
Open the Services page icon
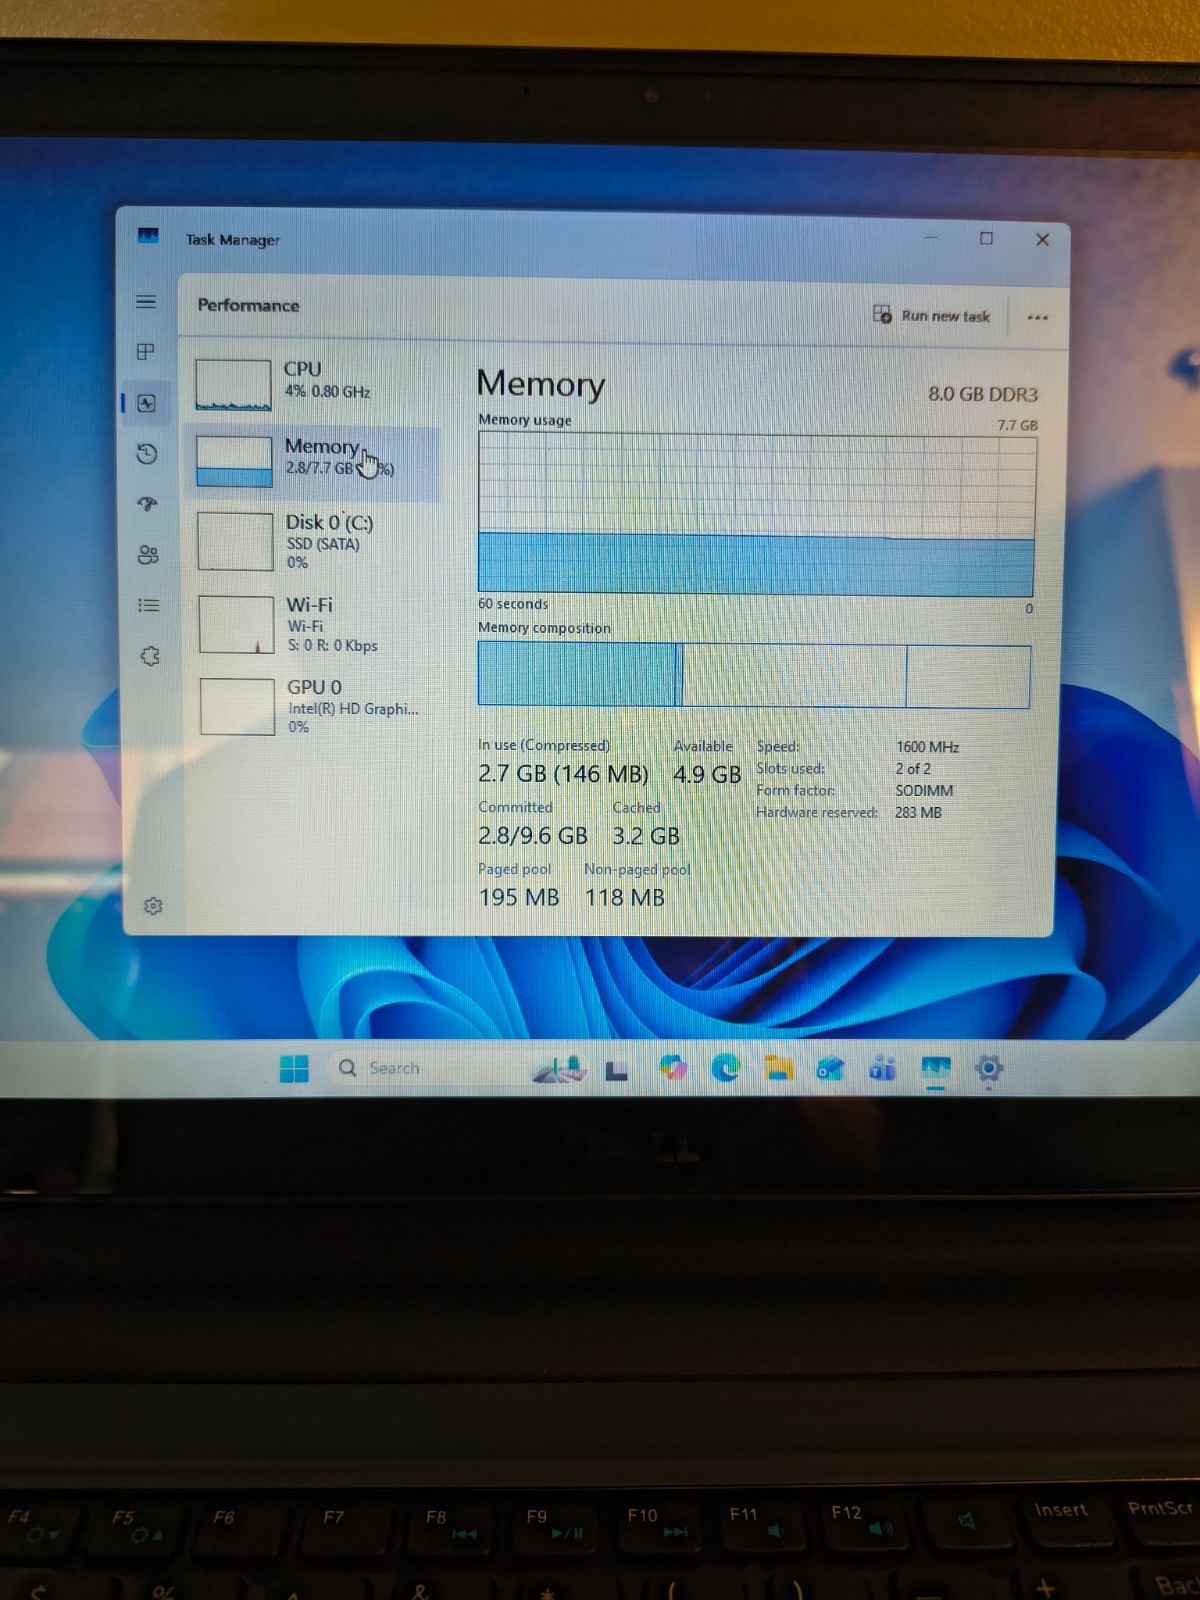click(150, 656)
